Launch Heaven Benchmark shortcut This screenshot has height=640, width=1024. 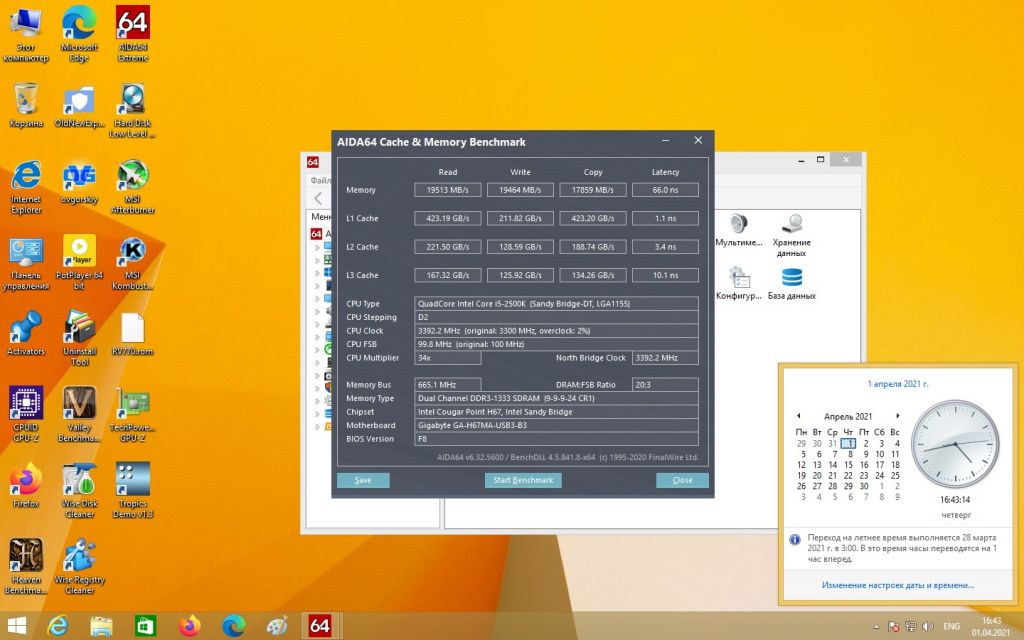coord(26,566)
